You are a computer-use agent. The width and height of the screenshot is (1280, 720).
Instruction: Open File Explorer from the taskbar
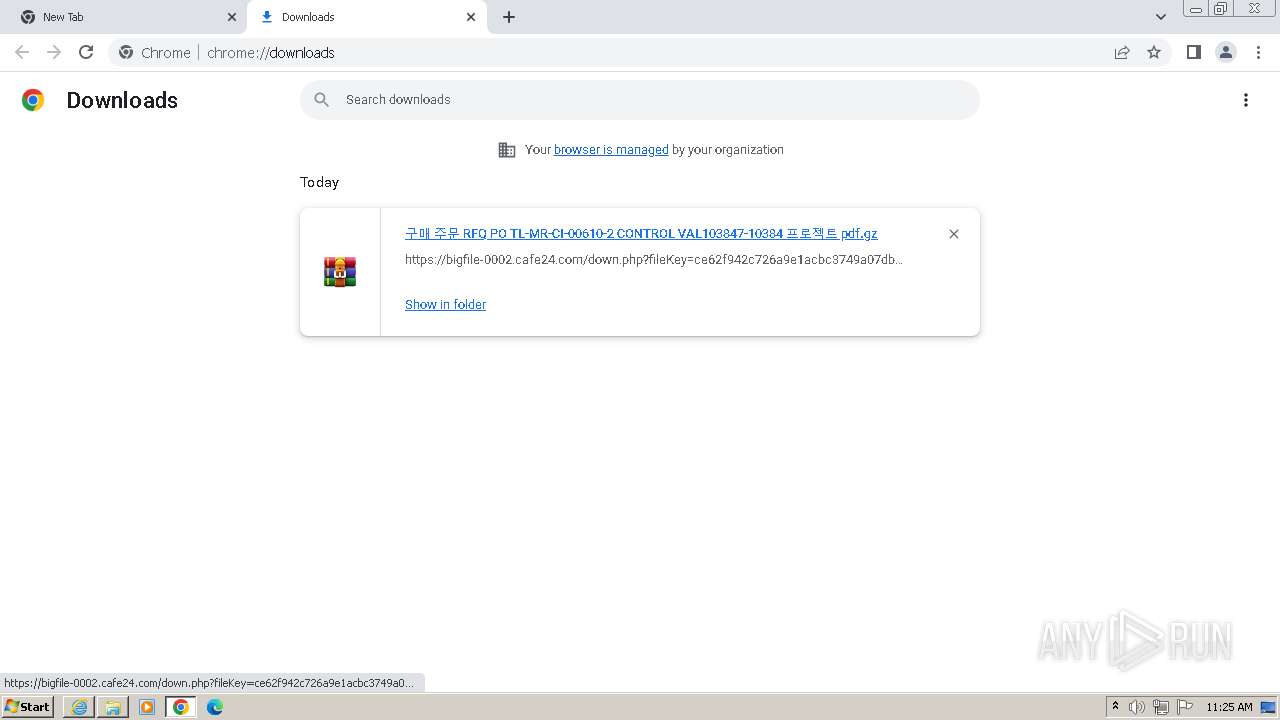113,707
